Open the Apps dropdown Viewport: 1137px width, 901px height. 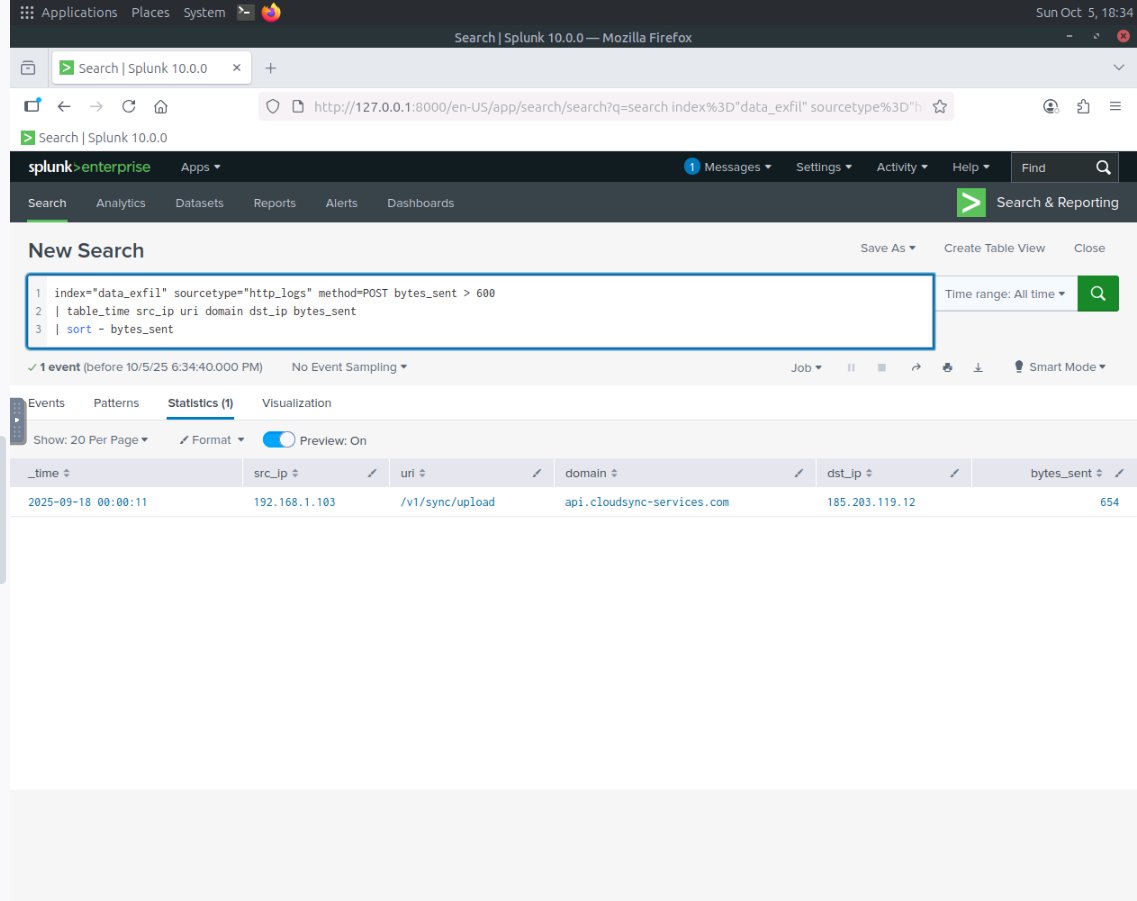(200, 167)
